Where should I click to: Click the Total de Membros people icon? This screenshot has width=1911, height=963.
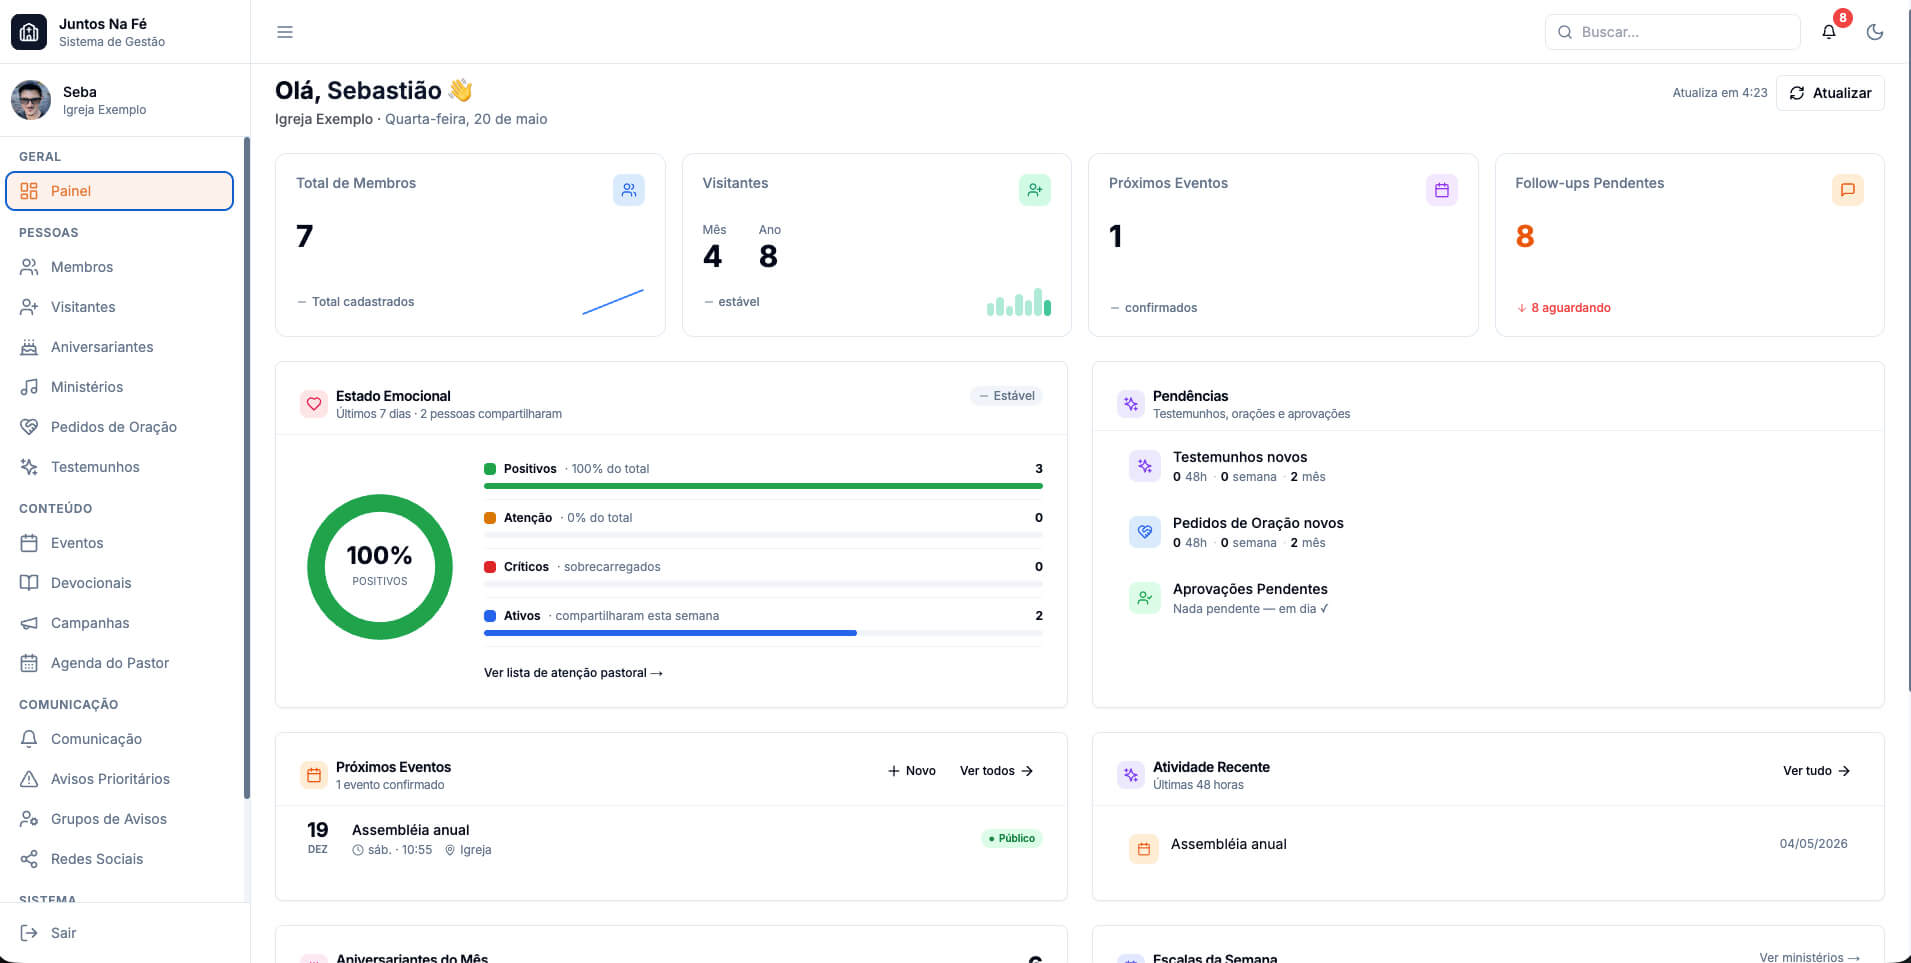click(x=629, y=190)
